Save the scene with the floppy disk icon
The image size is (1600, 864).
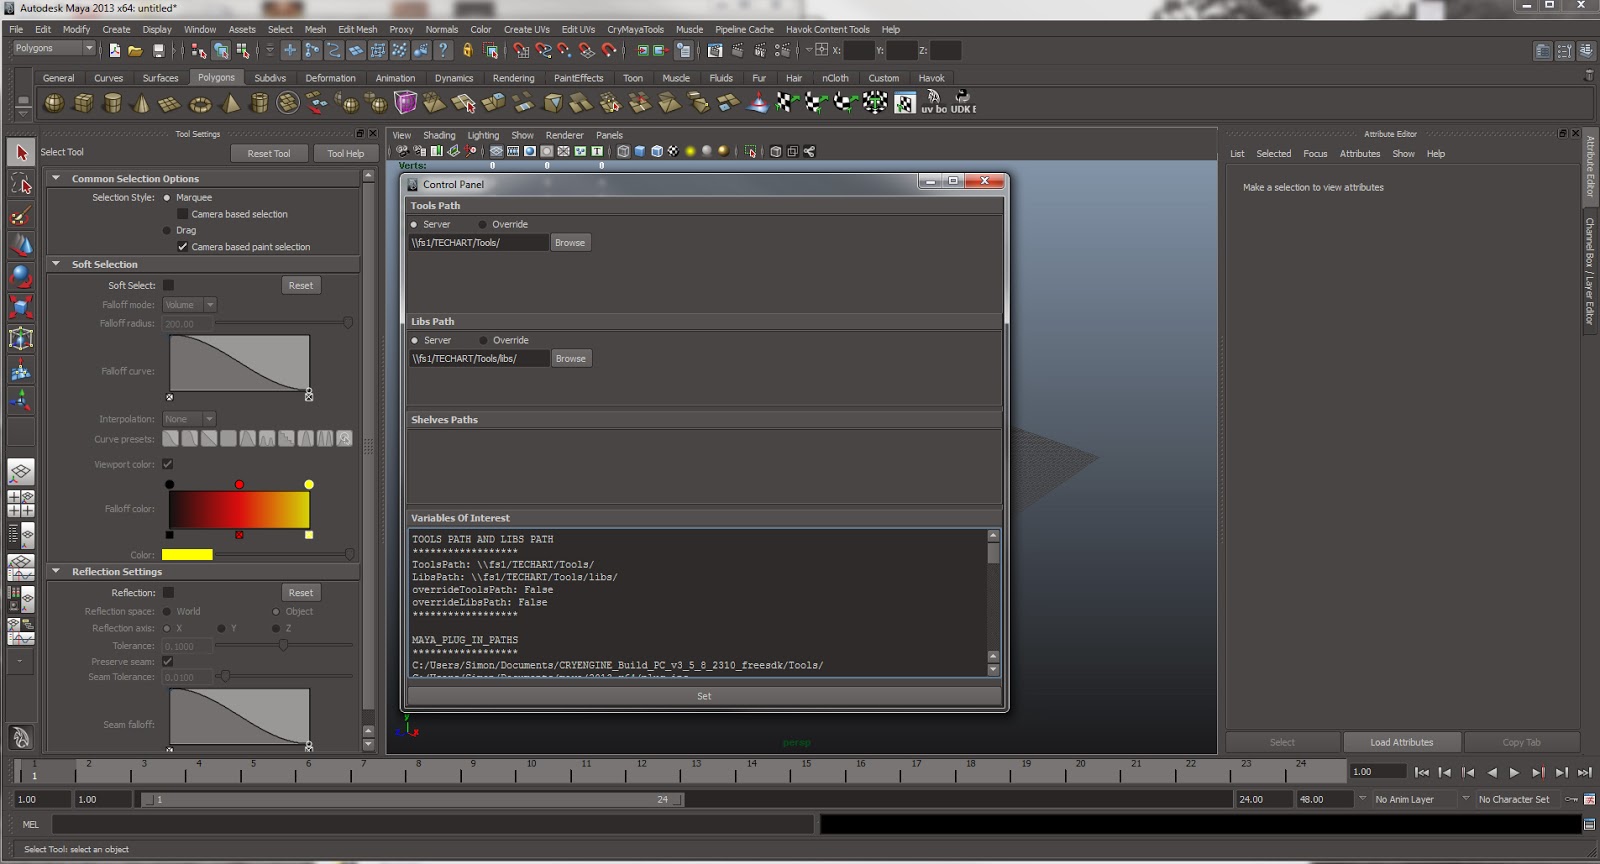tap(158, 50)
